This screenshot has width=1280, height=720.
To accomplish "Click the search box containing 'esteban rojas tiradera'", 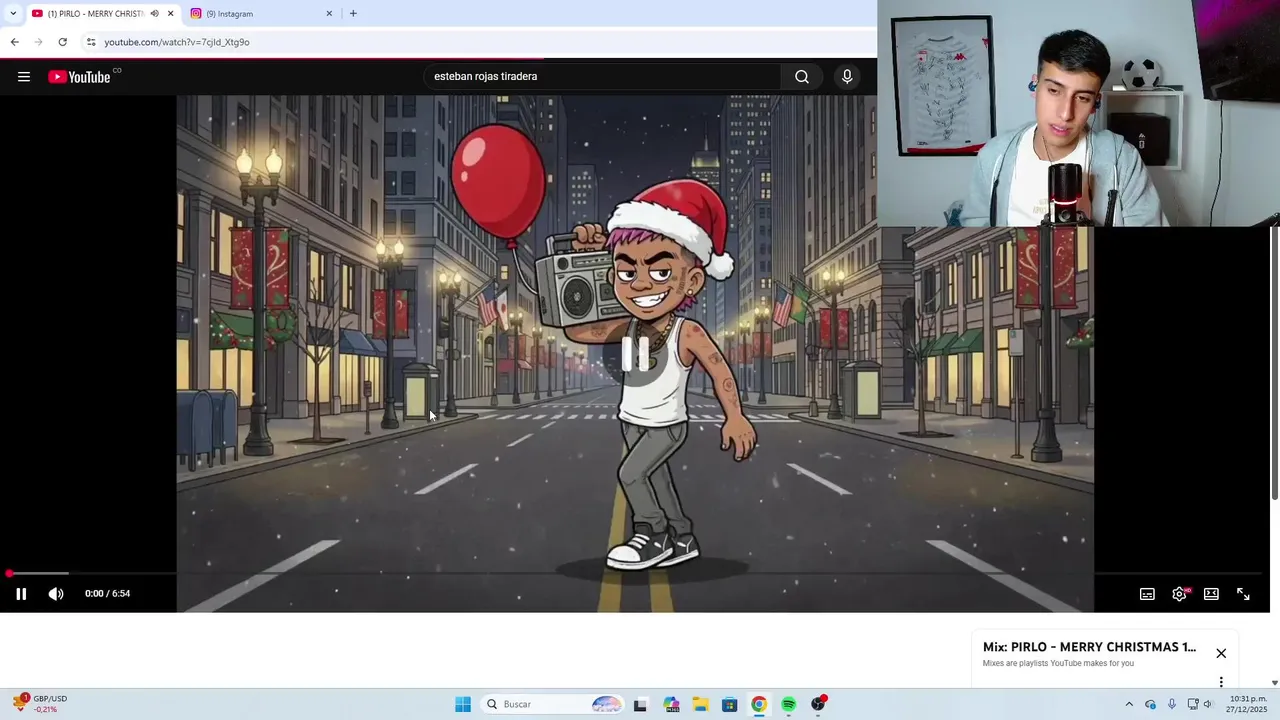I will tap(604, 77).
